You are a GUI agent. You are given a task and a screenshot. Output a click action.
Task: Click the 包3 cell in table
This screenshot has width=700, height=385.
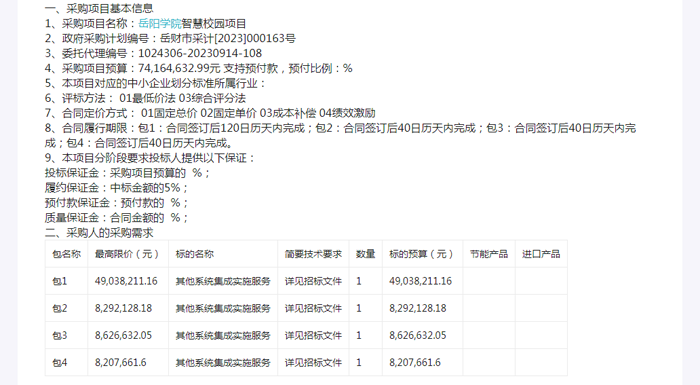click(x=59, y=335)
